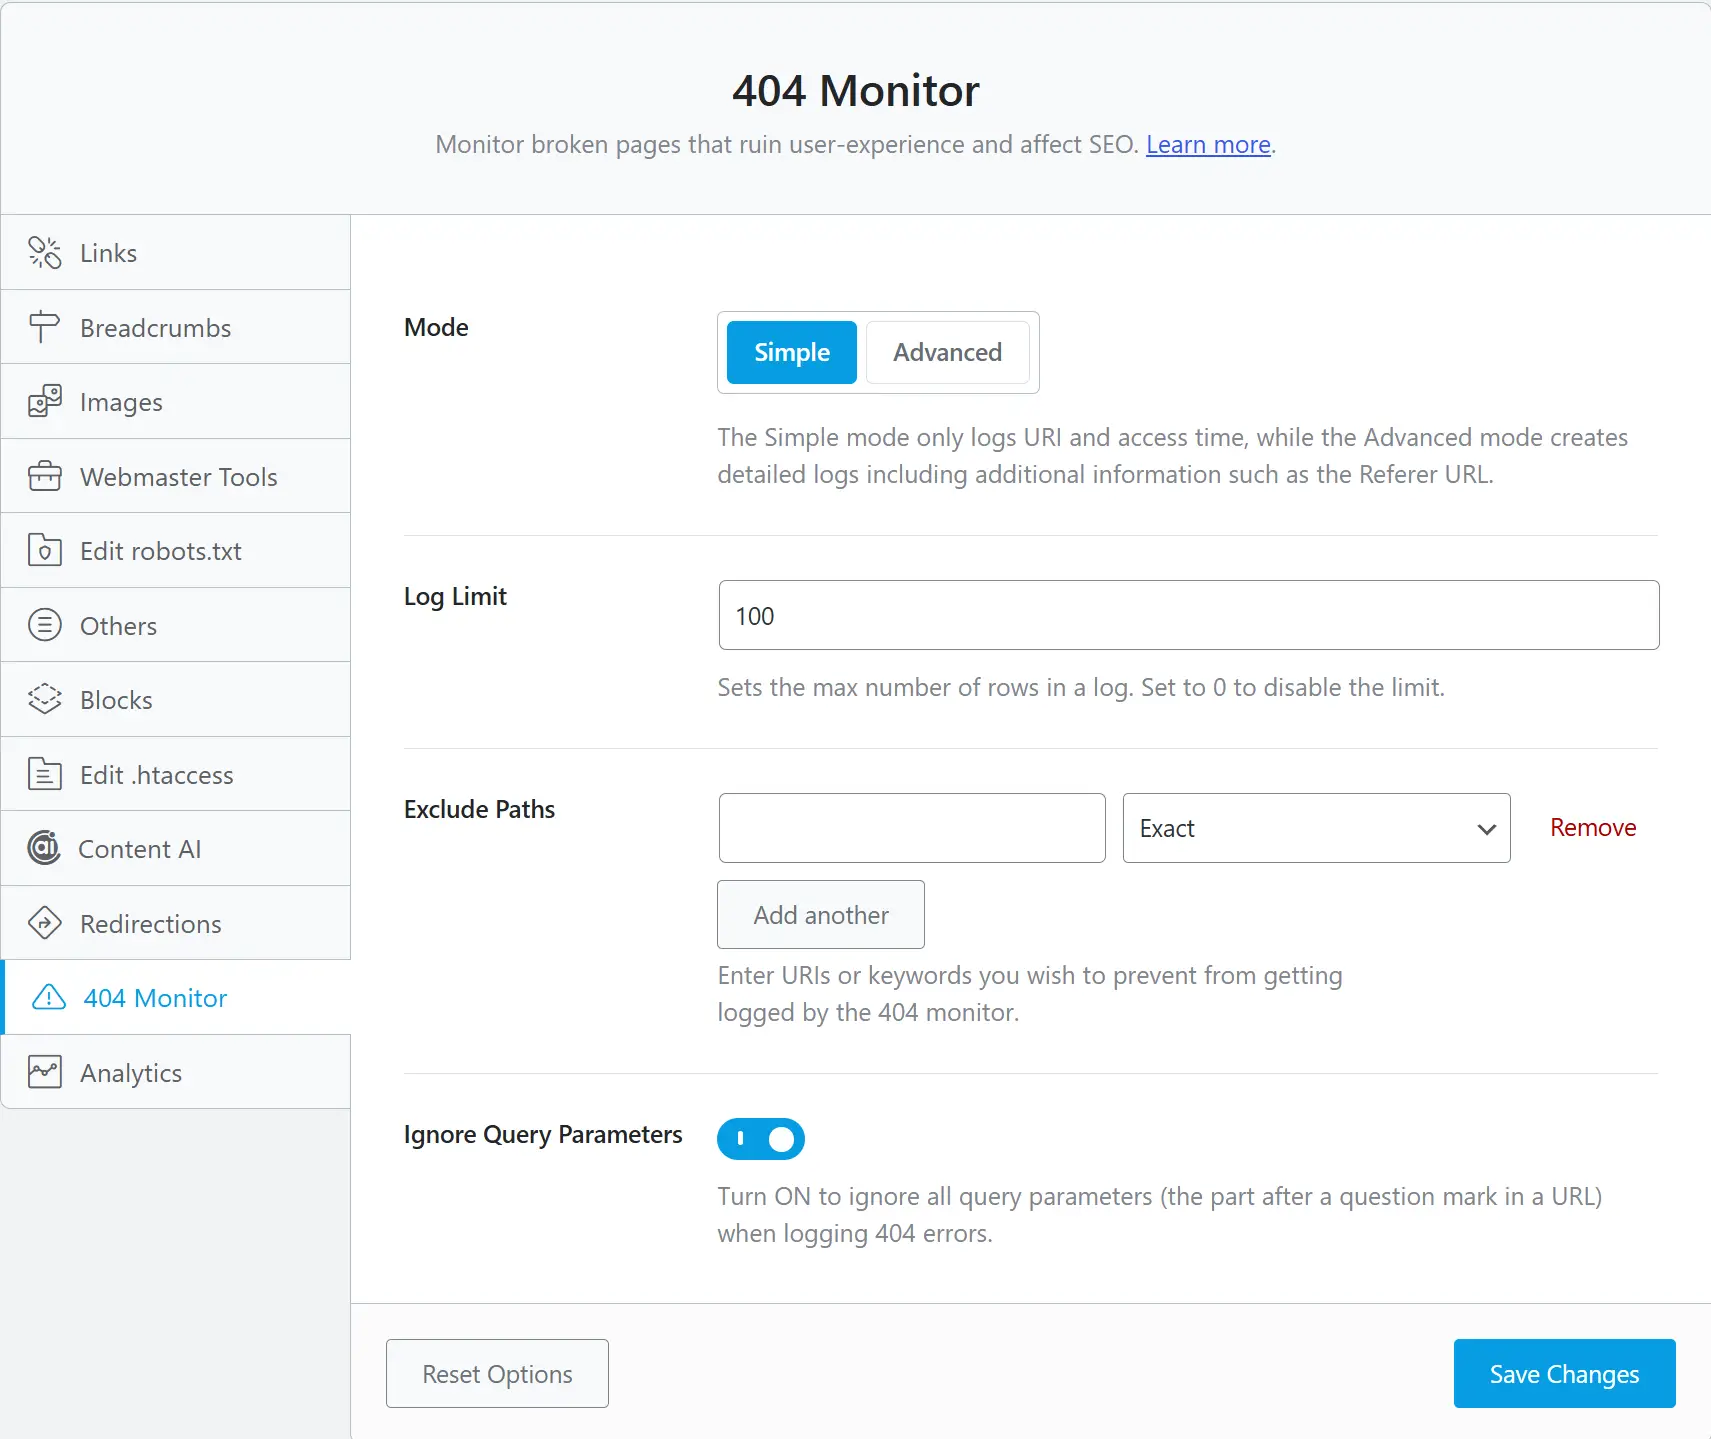Screen dimensions: 1711x1439
Task: Click the Analytics chart icon
Action: coord(44,1072)
